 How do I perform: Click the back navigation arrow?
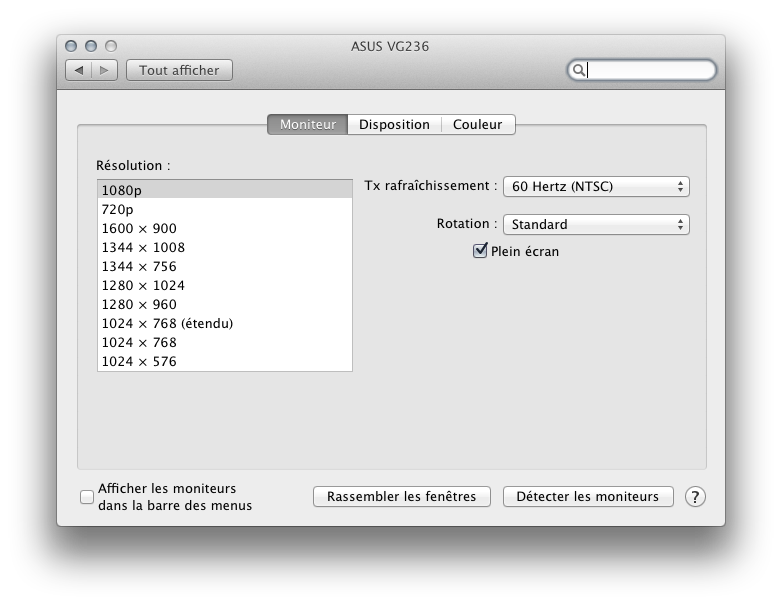click(79, 70)
